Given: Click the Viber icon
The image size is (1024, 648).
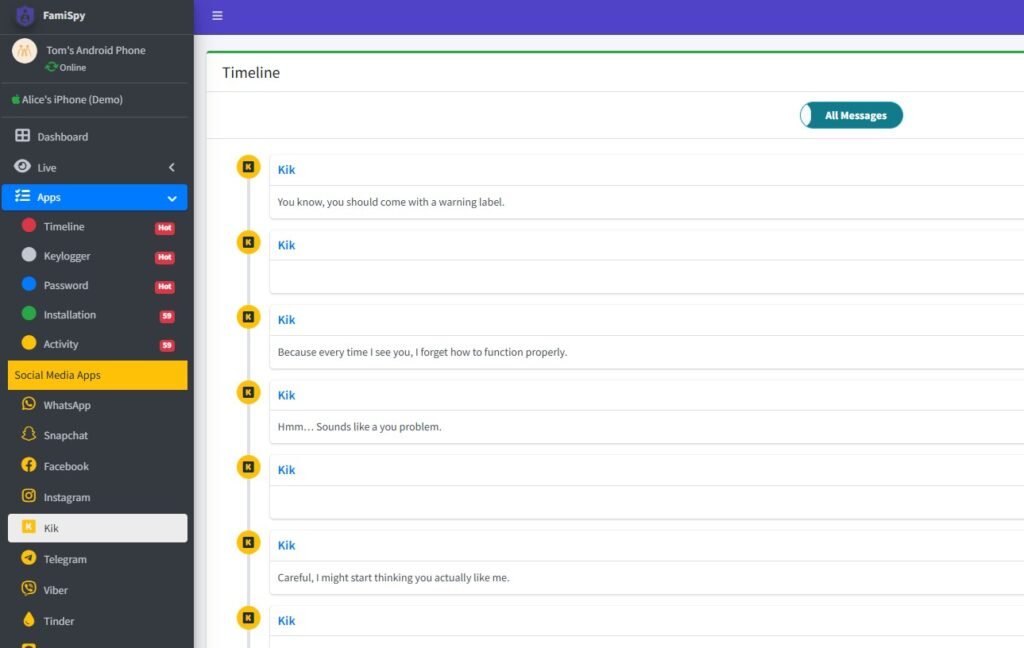Looking at the screenshot, I should coord(29,588).
